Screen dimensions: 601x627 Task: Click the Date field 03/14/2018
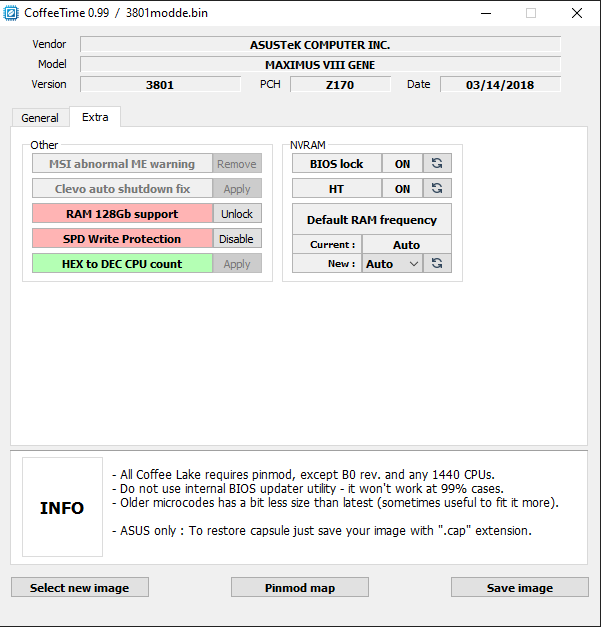500,84
